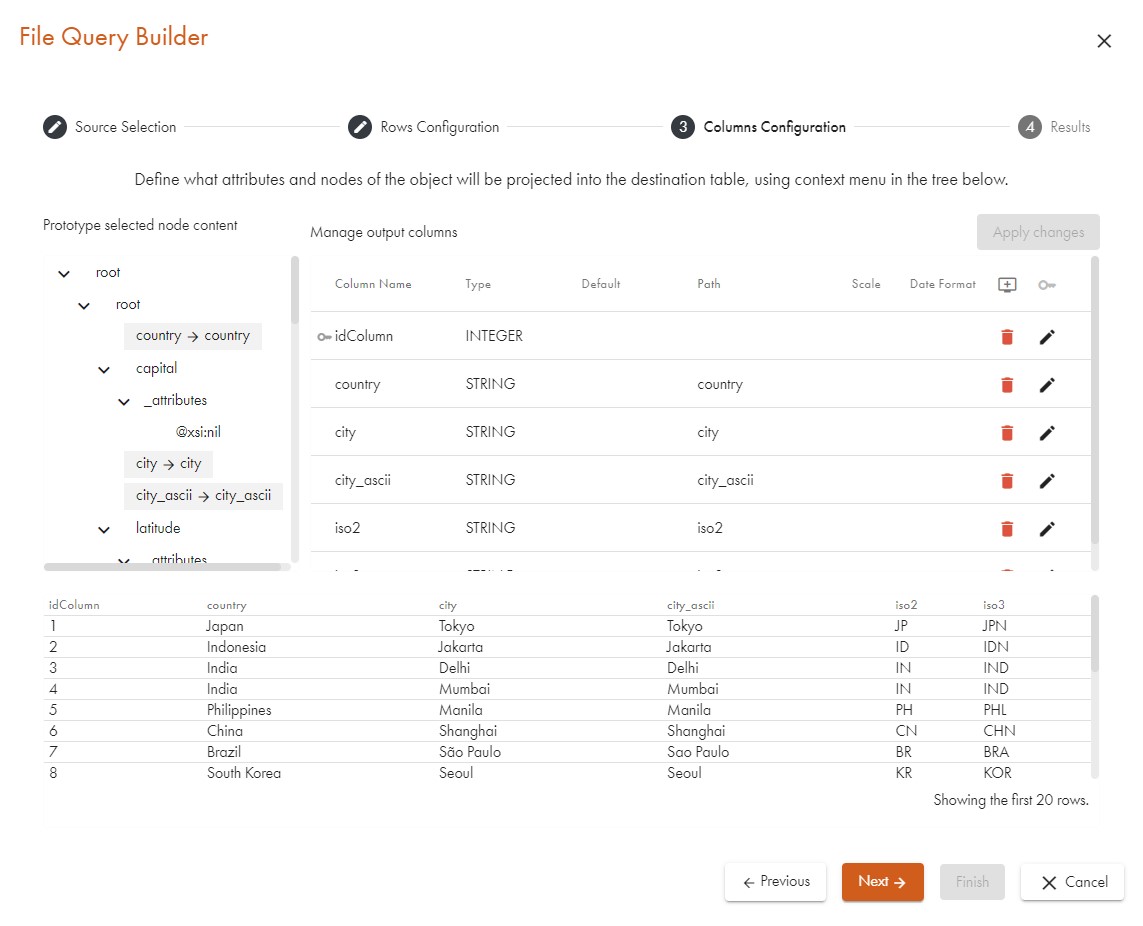Click the add column header icon

coord(1007,285)
